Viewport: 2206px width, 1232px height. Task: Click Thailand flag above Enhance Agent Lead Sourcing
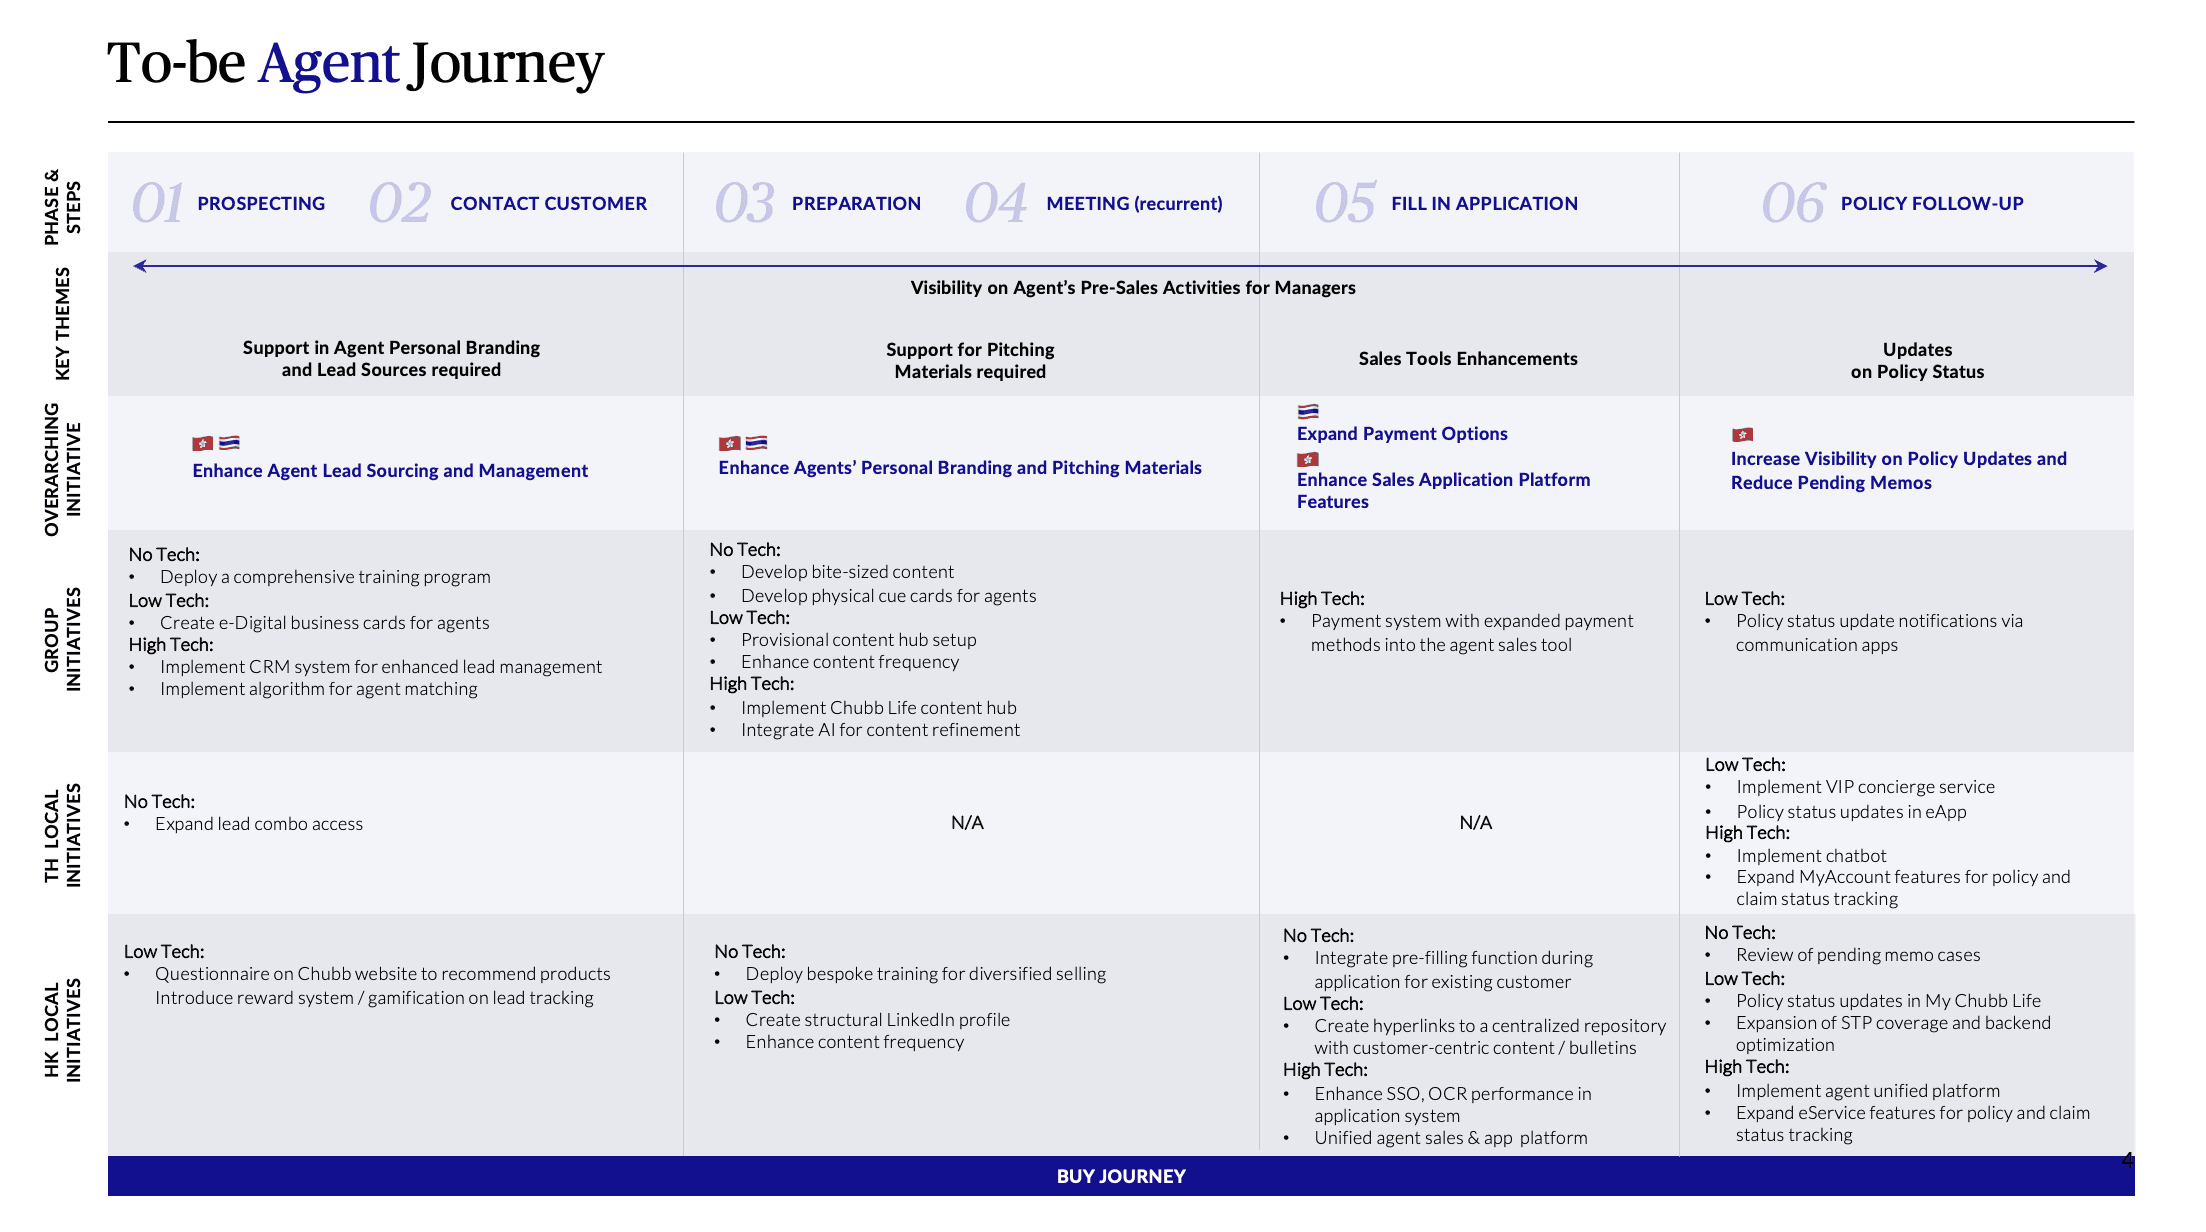coord(229,442)
